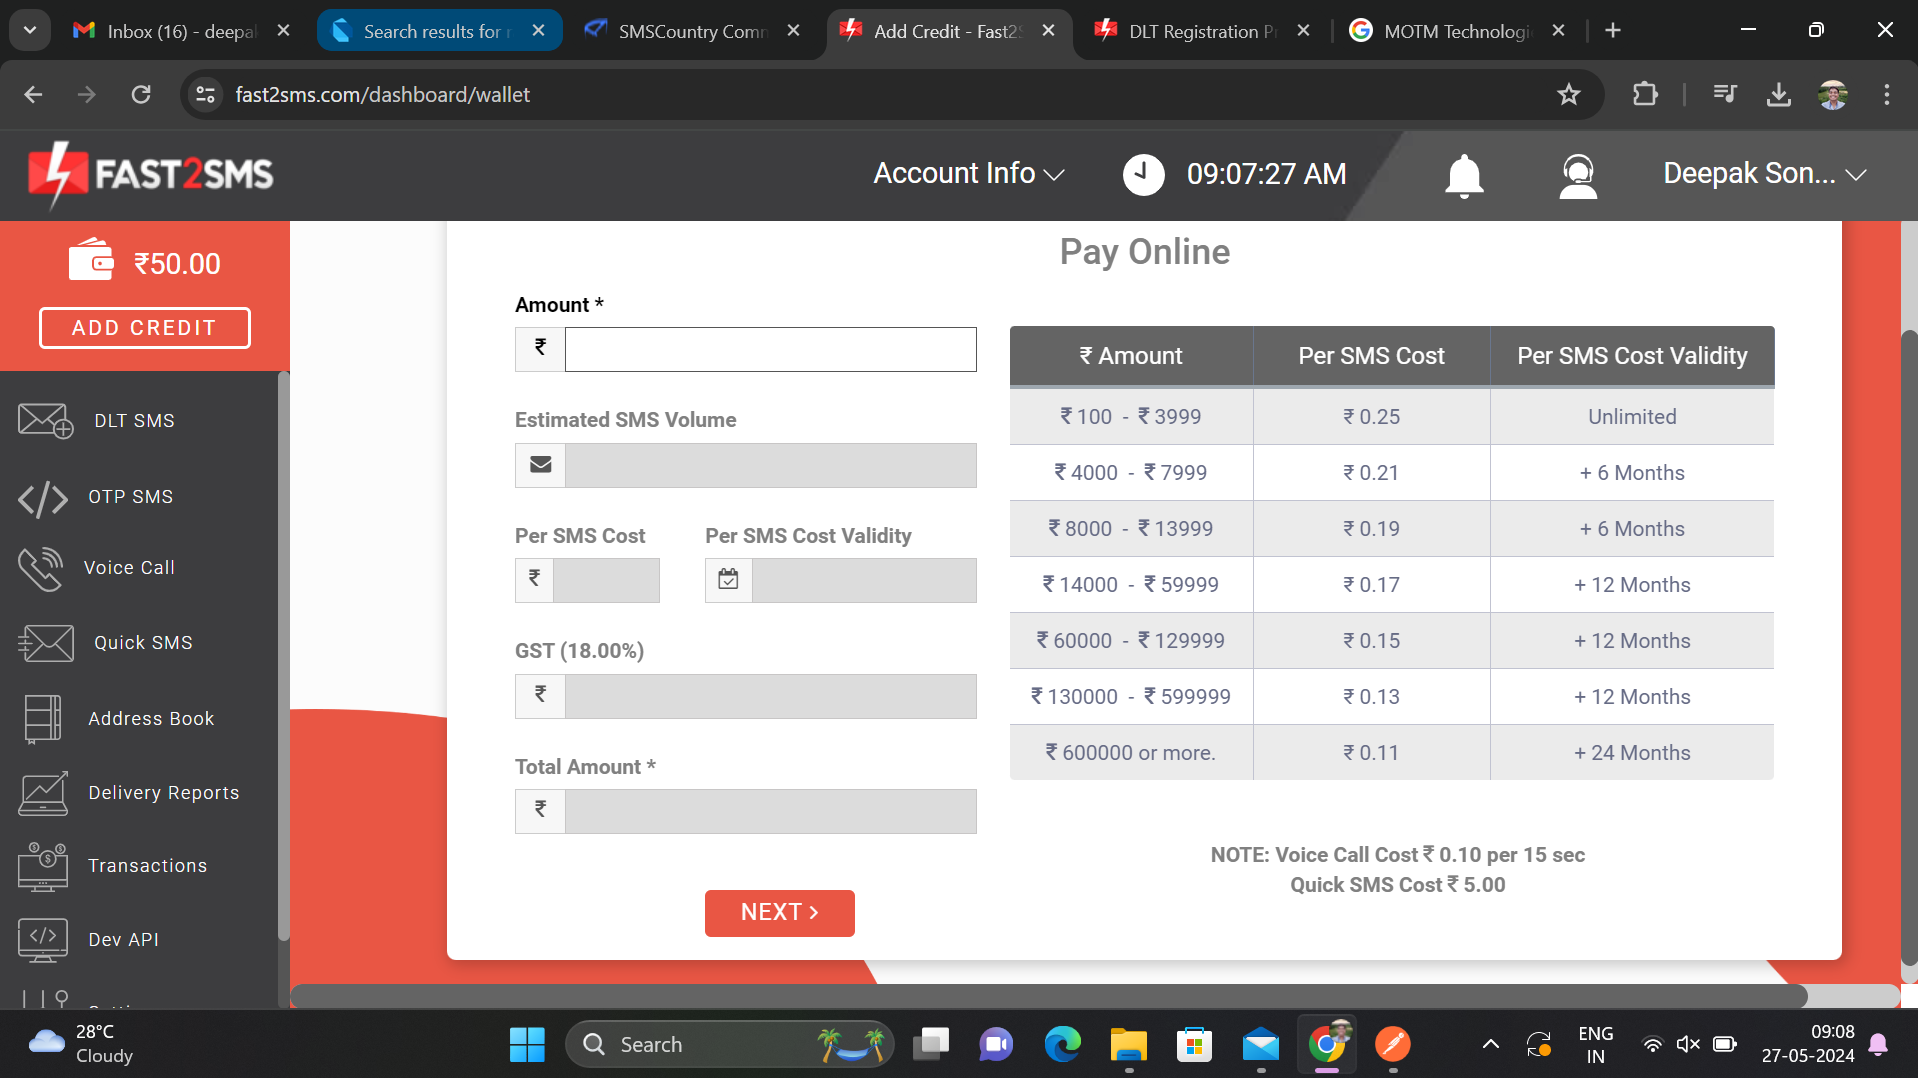
Task: Click the GST (18.00%) field
Action: click(771, 696)
